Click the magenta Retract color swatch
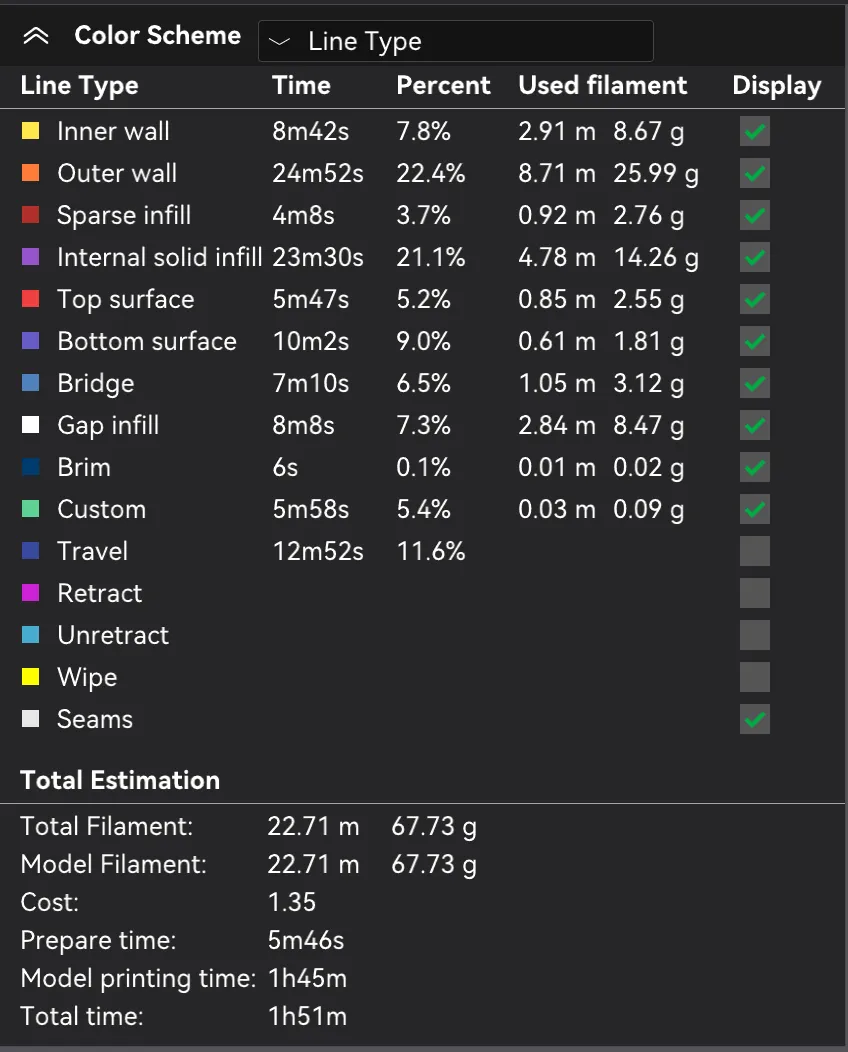The width and height of the screenshot is (848, 1052). (x=31, y=593)
